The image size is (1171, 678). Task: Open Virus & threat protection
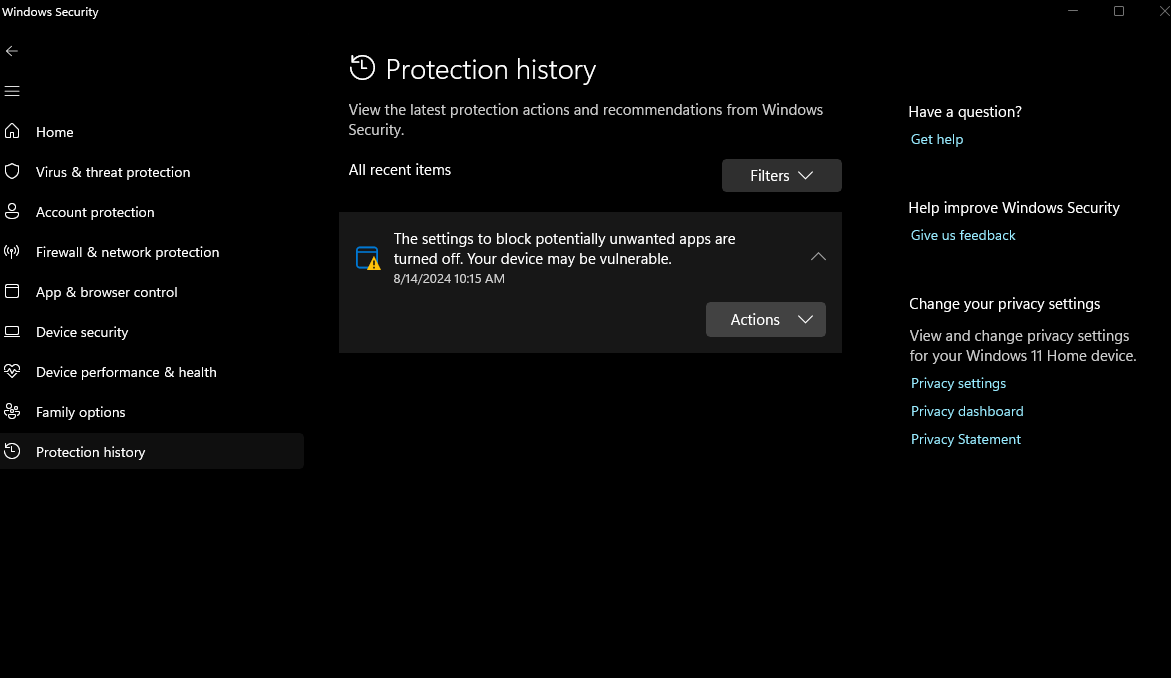coord(152,172)
